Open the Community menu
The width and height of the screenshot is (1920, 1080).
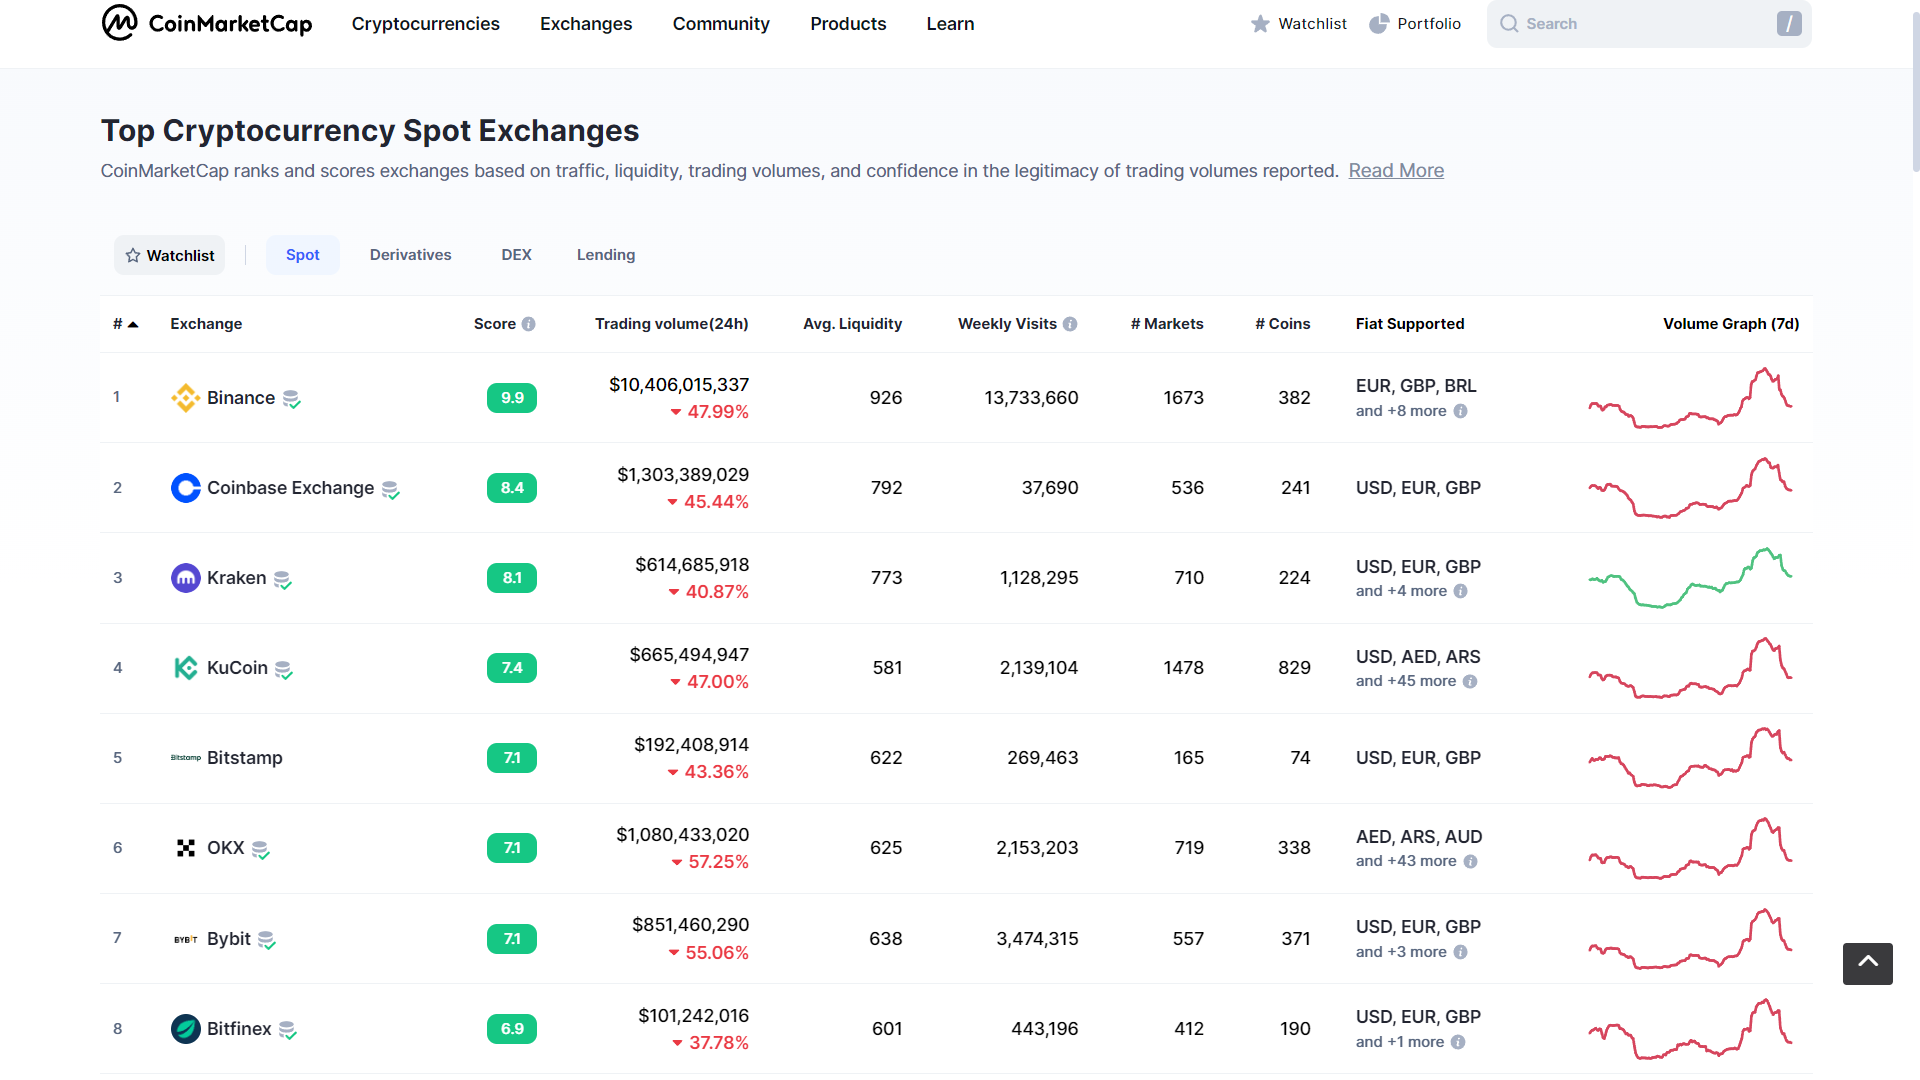[x=721, y=24]
